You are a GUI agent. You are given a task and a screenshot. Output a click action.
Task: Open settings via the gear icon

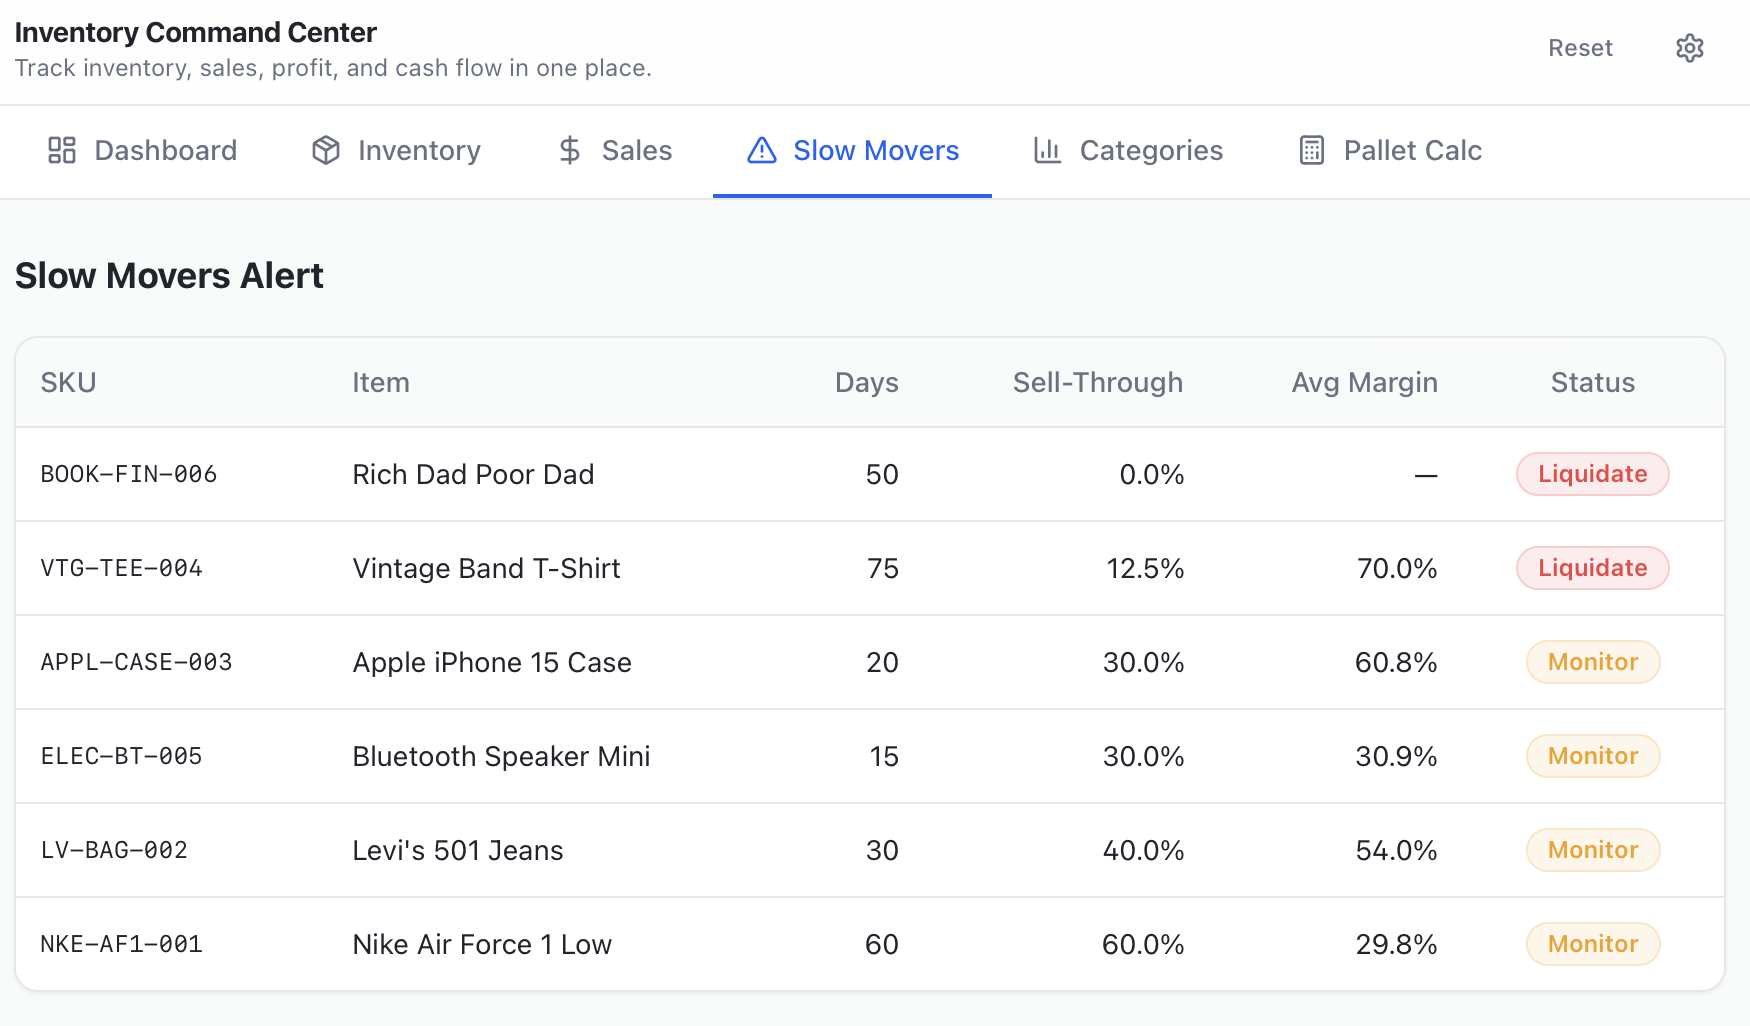(1689, 48)
